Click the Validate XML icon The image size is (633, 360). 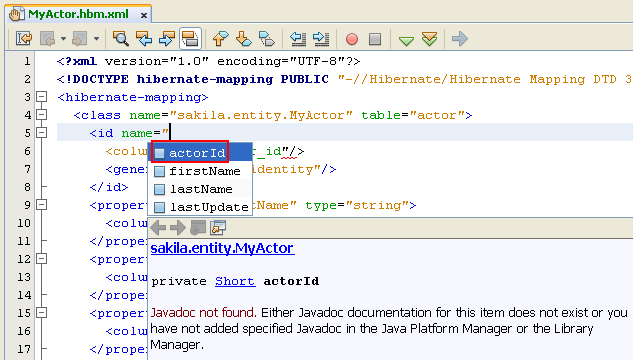tap(430, 39)
